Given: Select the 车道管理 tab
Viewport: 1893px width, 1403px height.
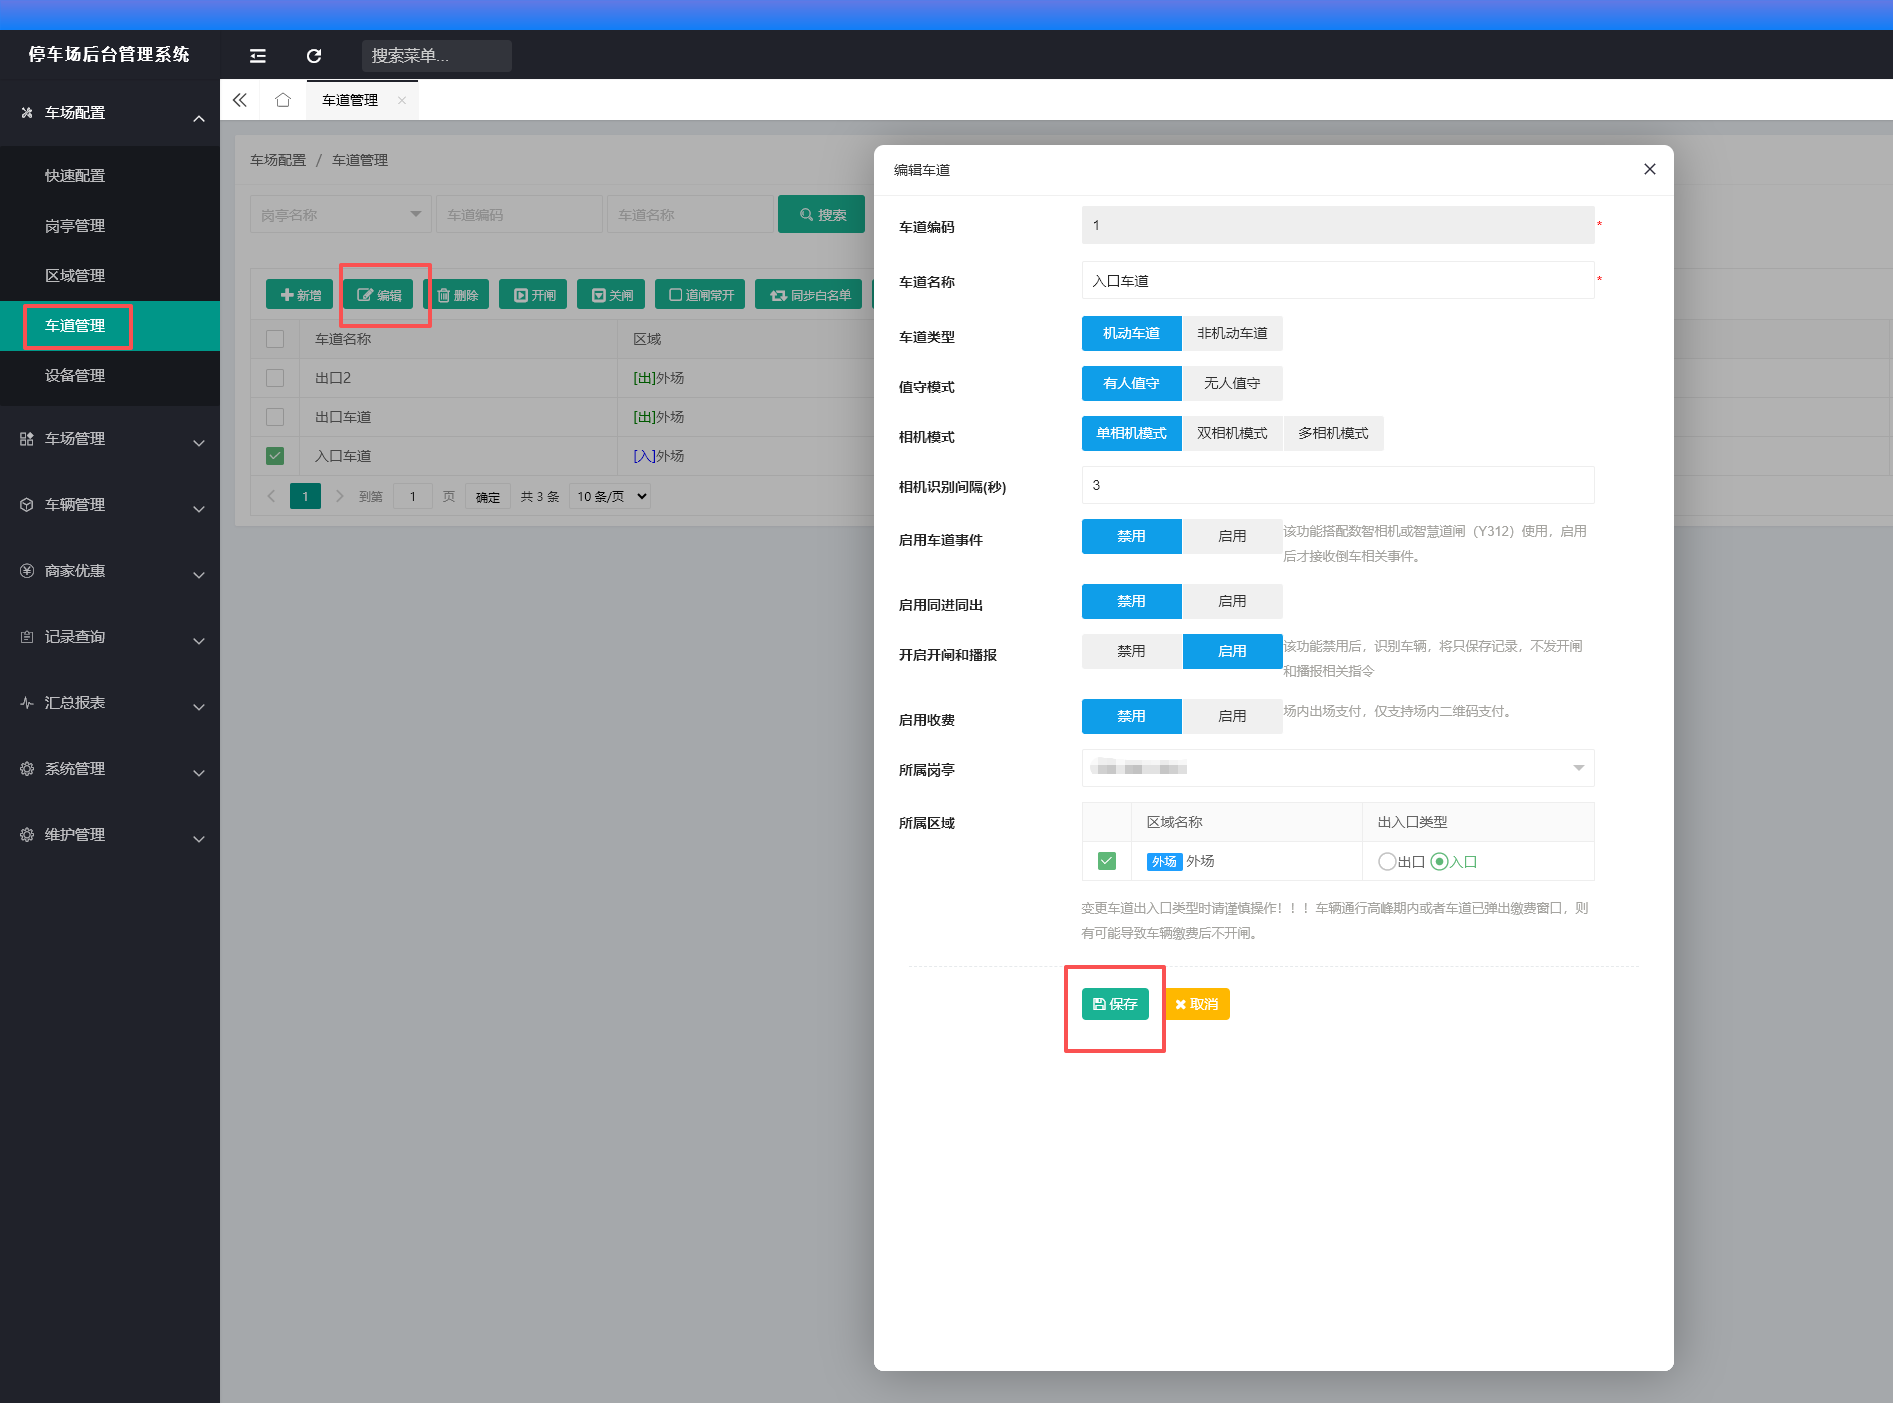Looking at the screenshot, I should [x=350, y=100].
